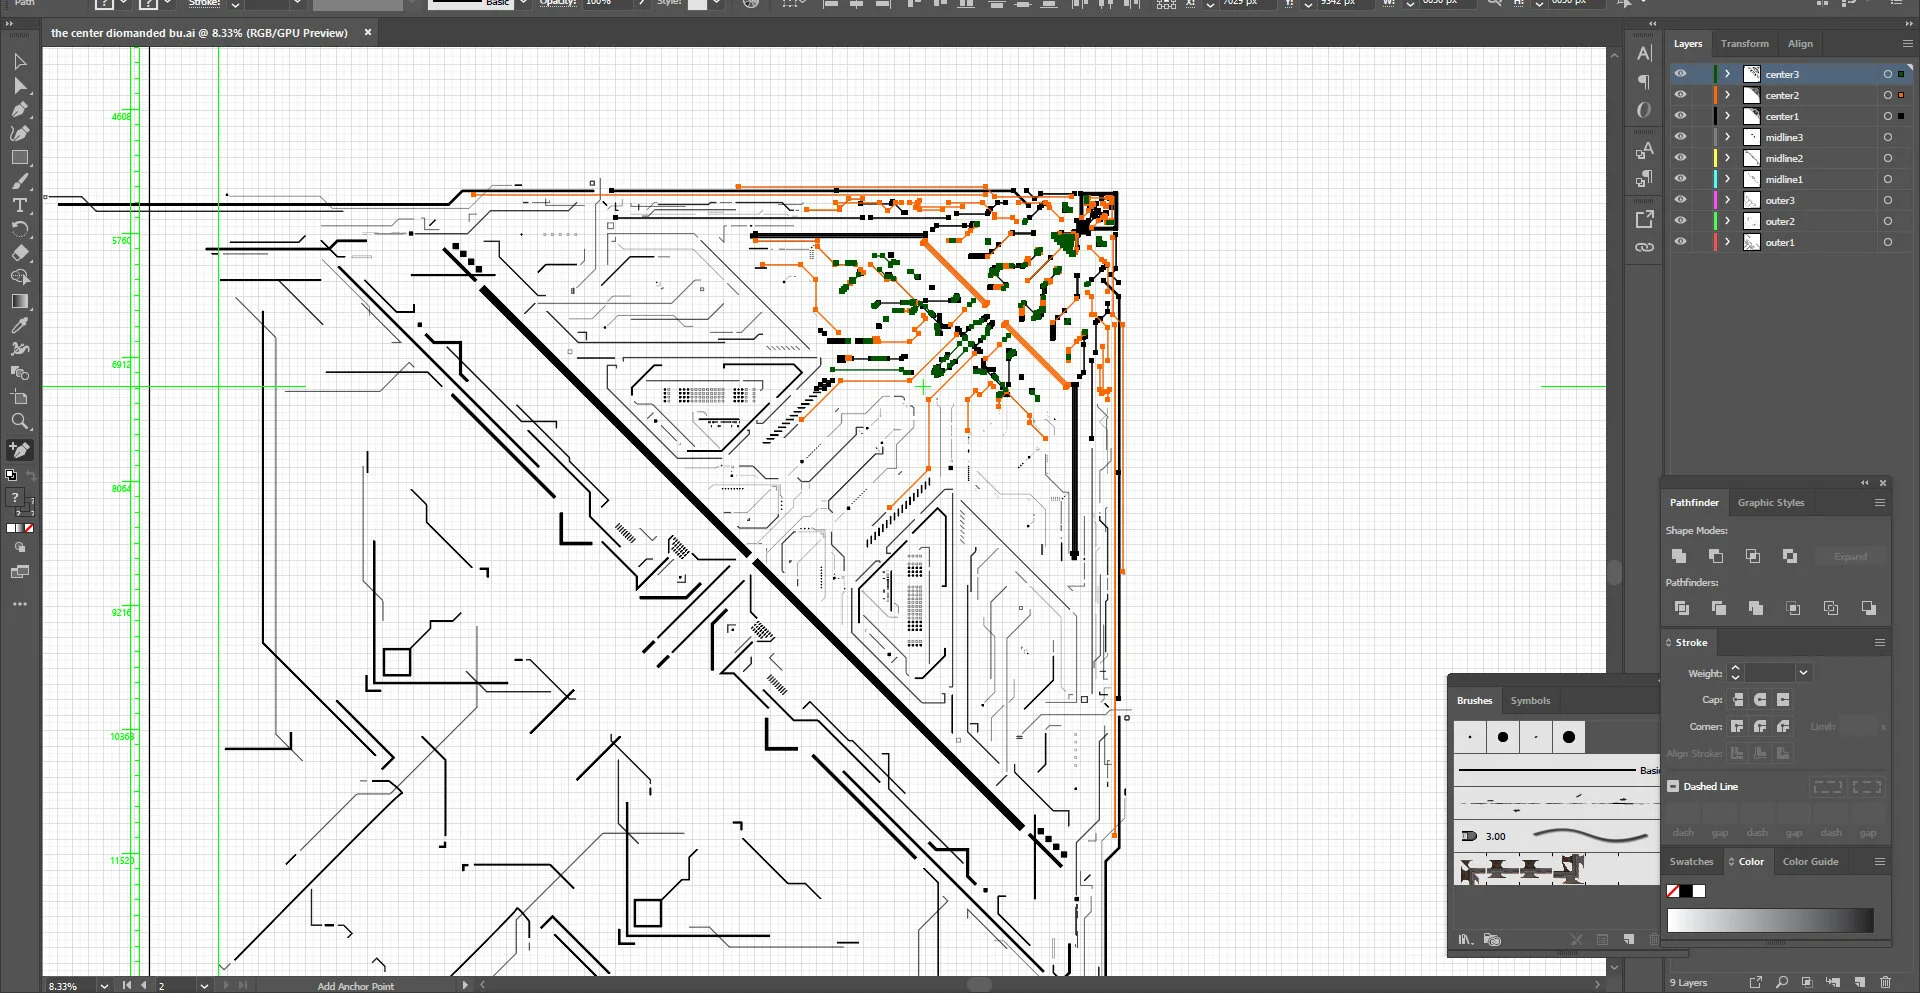The height and width of the screenshot is (993, 1920).
Task: Open the Stroke panel options menu
Action: click(x=1880, y=642)
